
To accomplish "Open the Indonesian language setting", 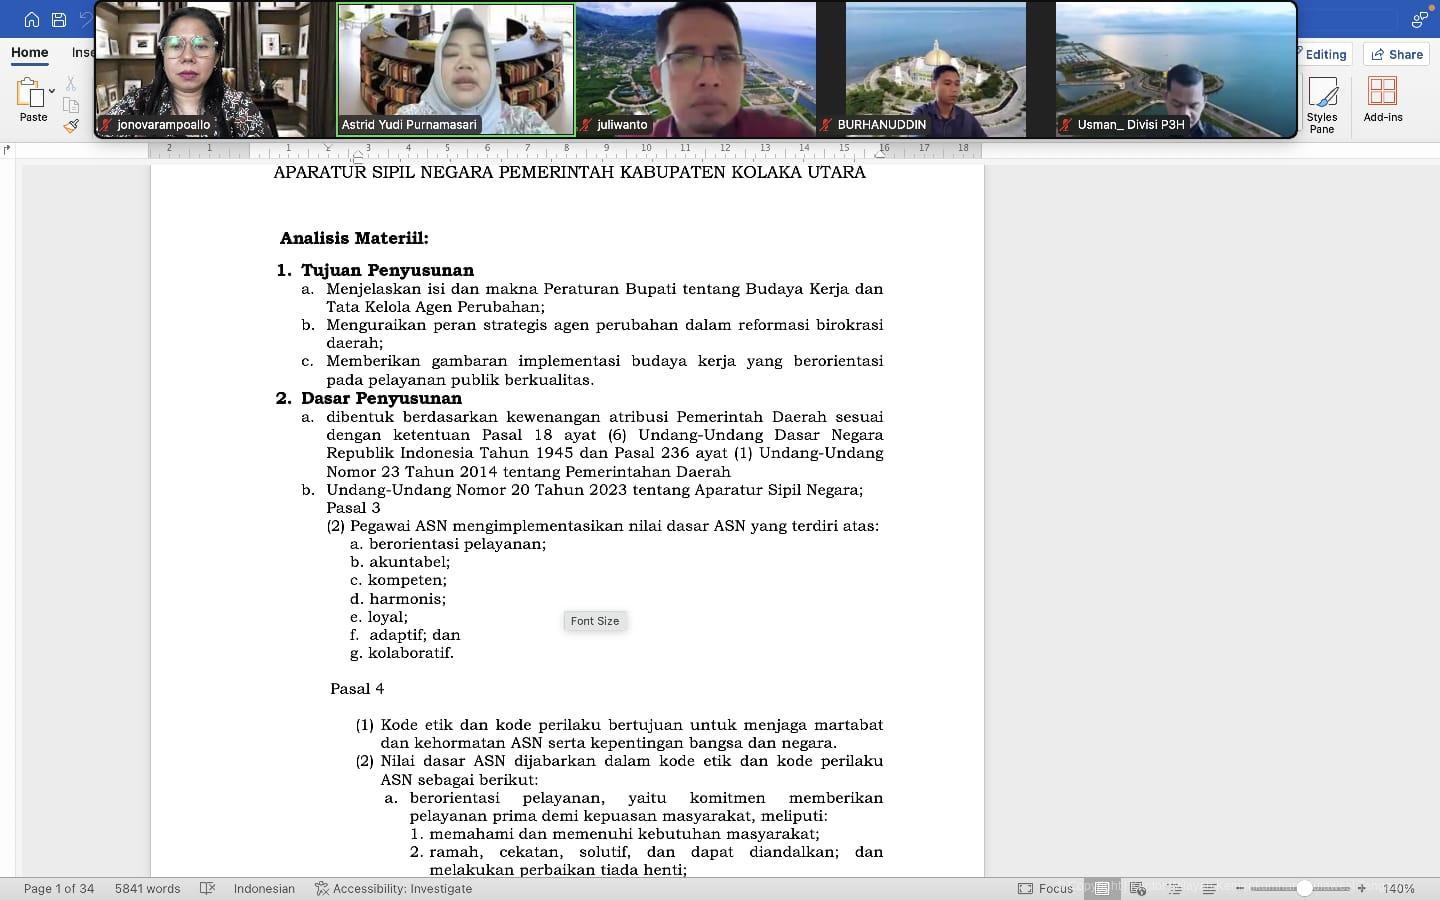I will coord(264,888).
